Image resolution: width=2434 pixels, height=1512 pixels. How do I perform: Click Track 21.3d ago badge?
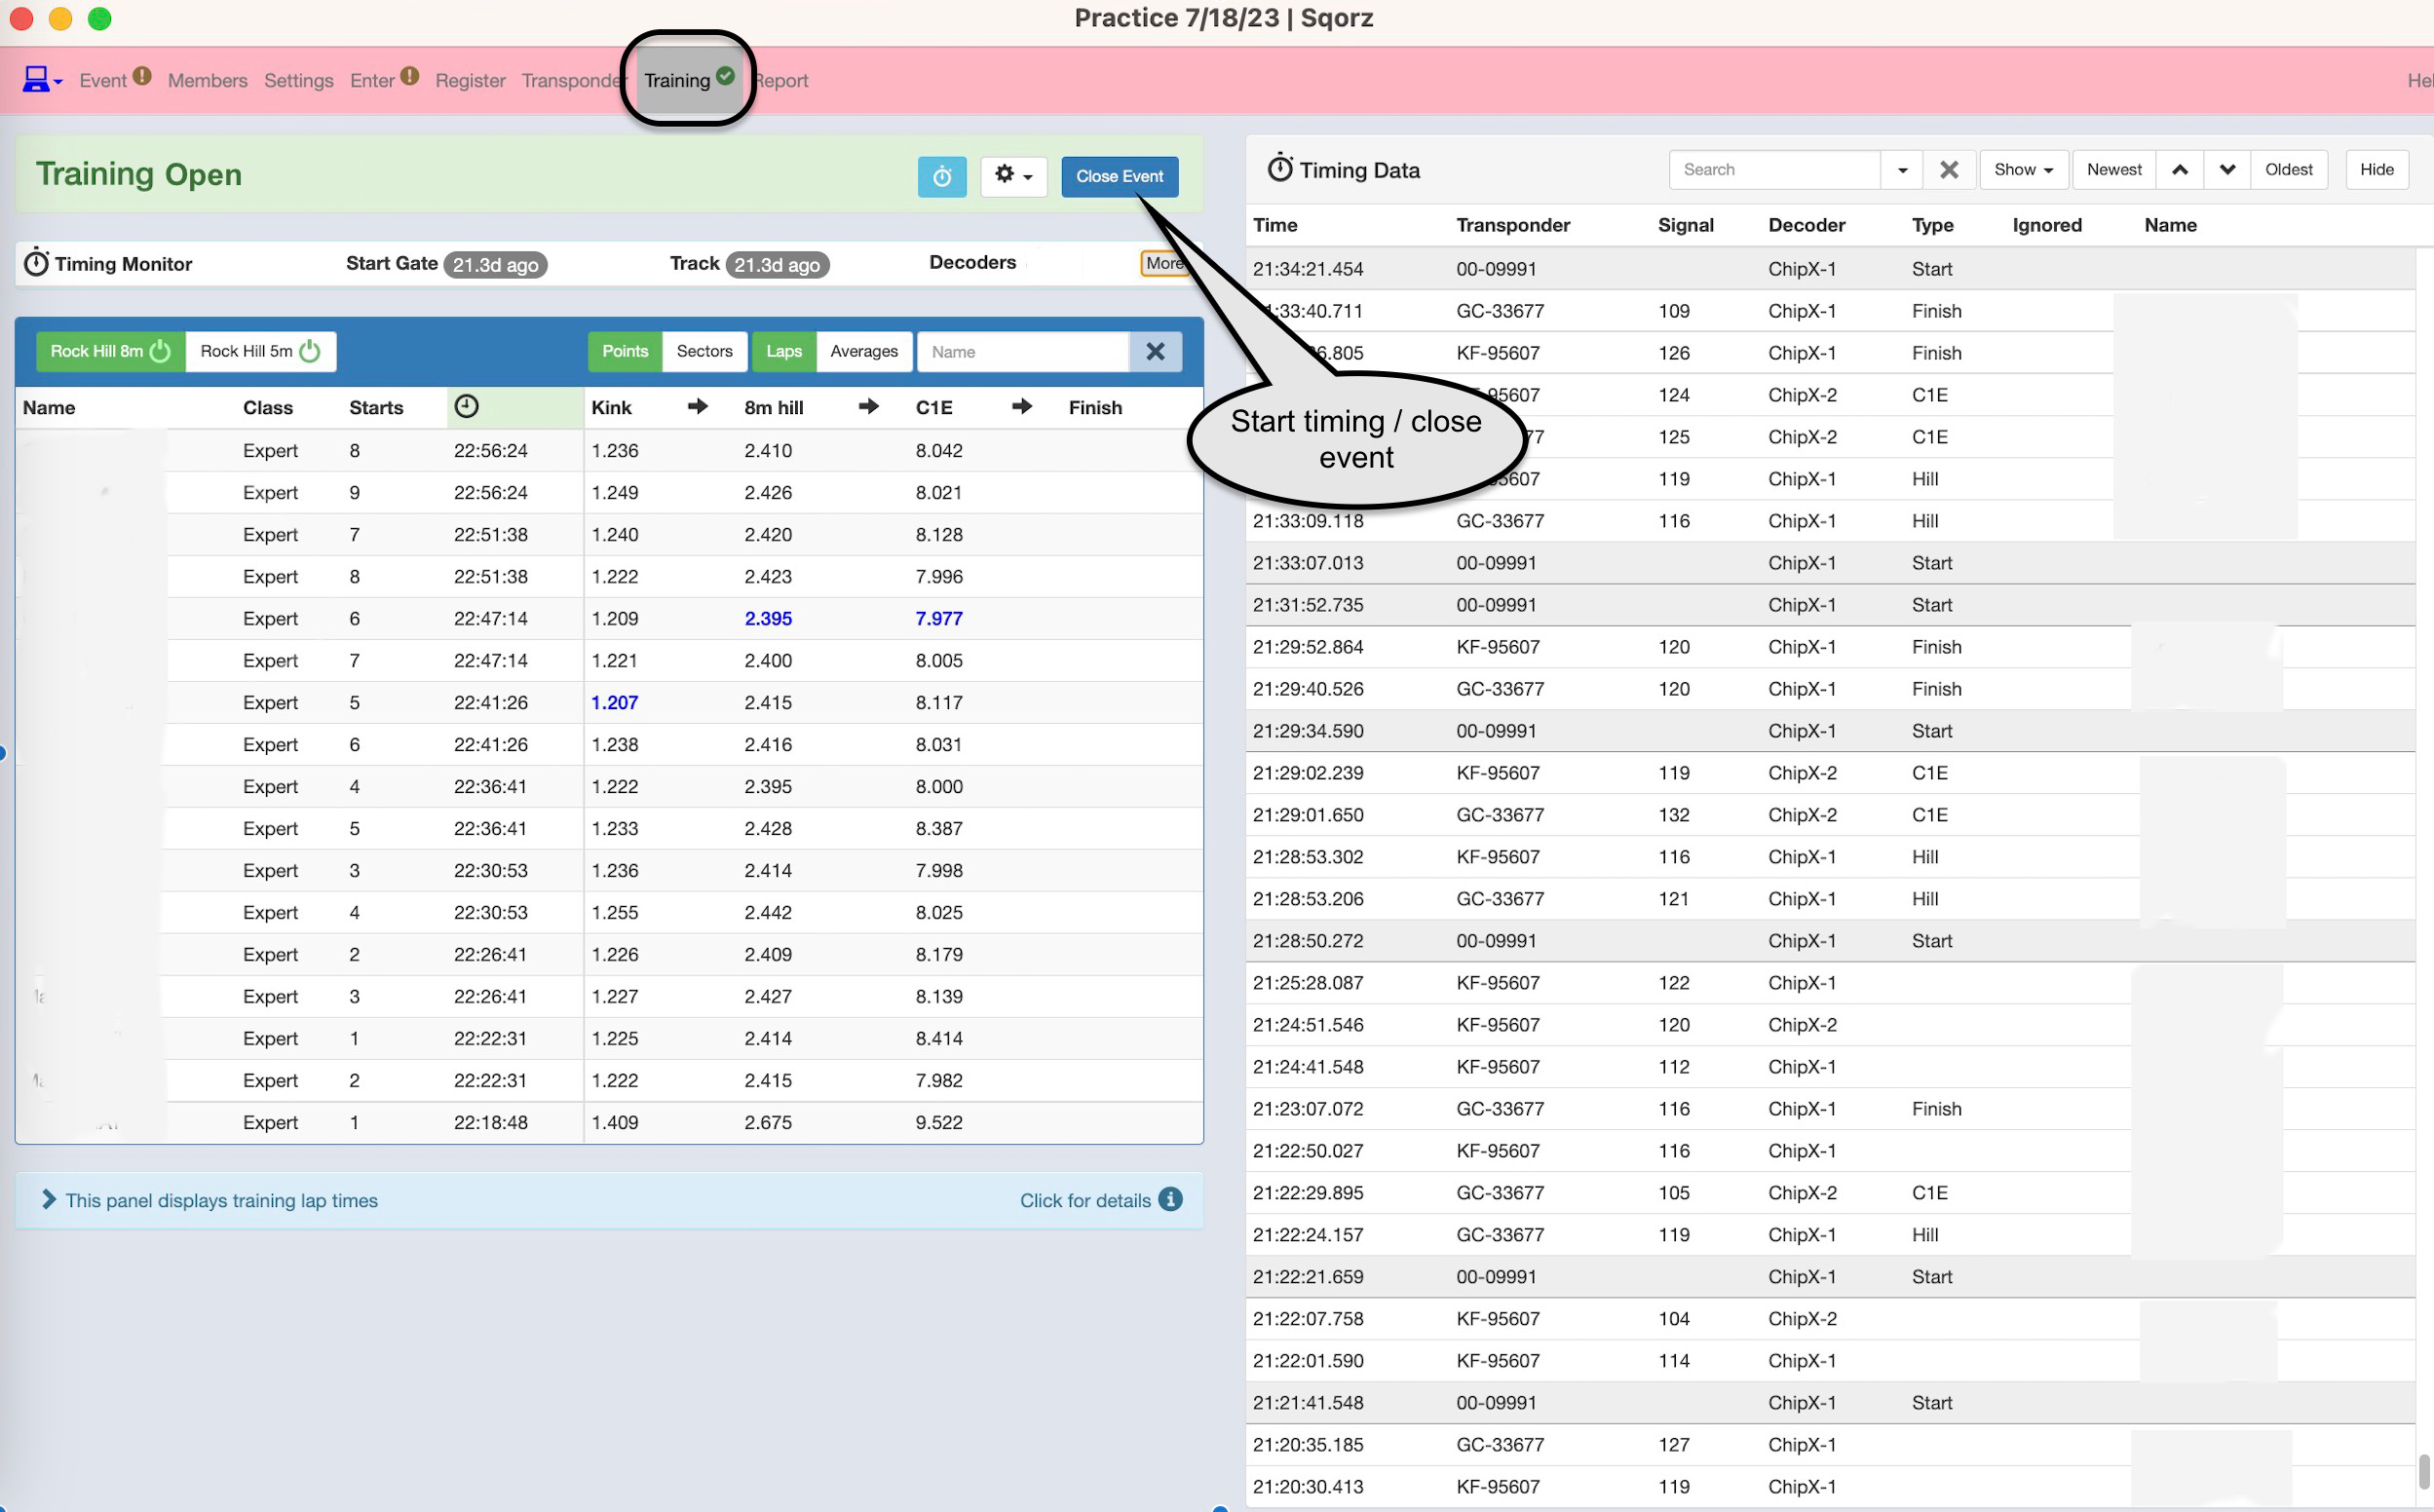(777, 264)
